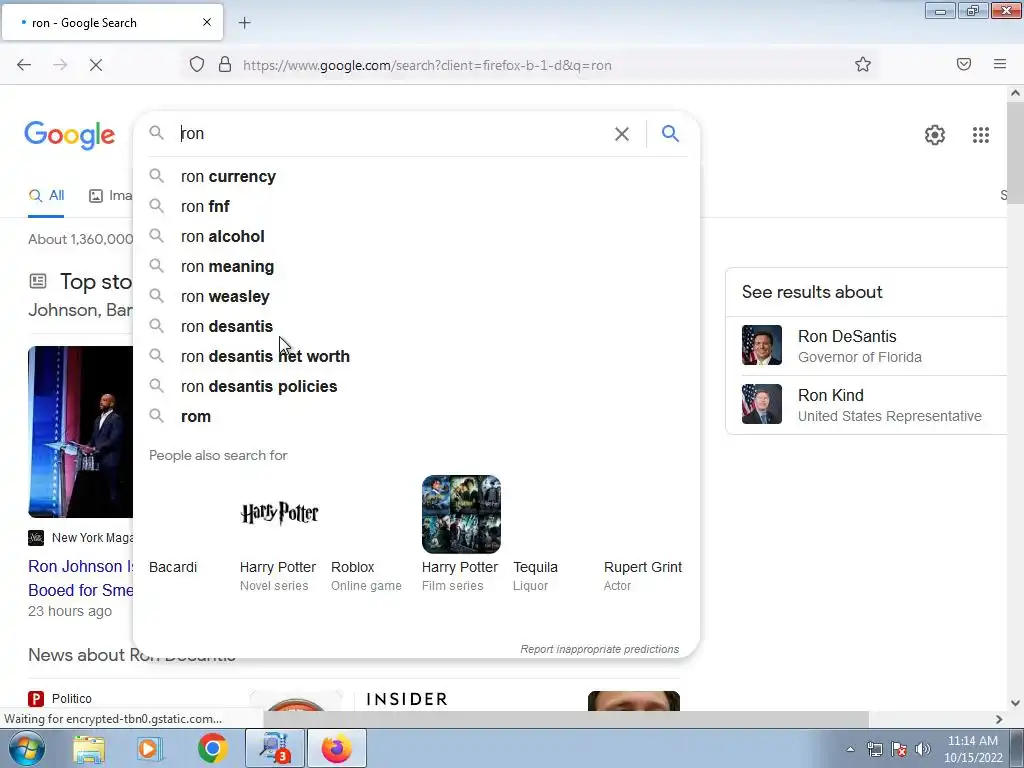Image resolution: width=1024 pixels, height=768 pixels.
Task: Show hidden system tray icons
Action: coord(850,750)
